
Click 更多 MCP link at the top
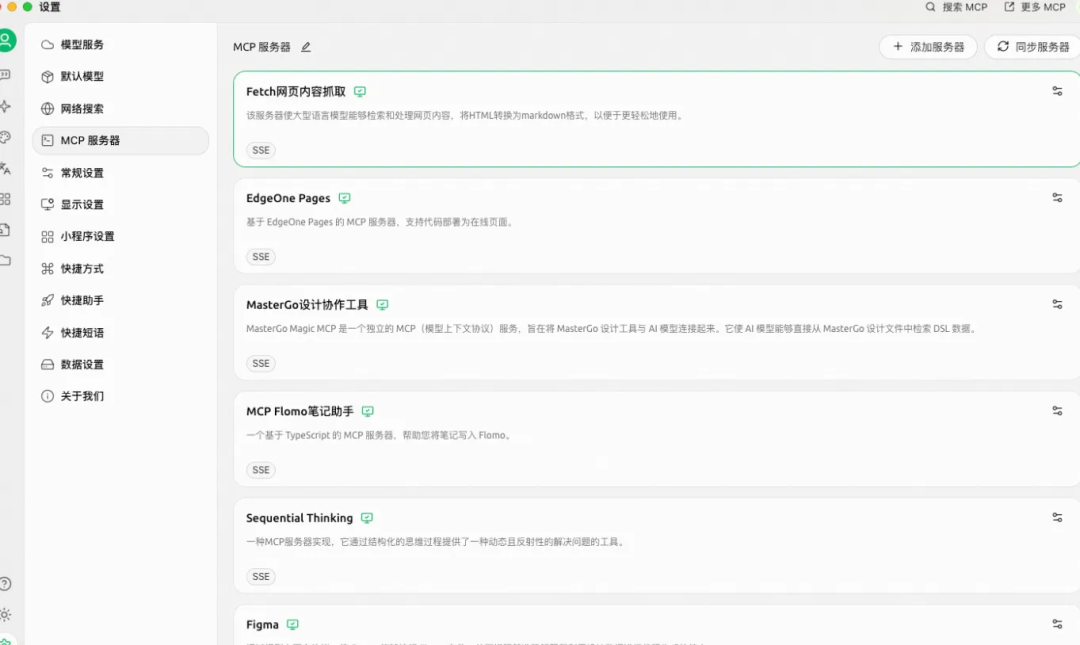pos(1035,7)
